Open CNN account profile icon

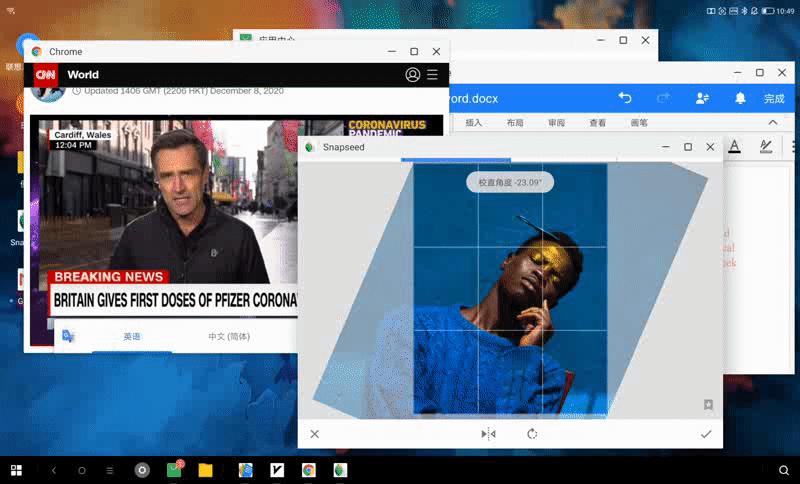(413, 75)
